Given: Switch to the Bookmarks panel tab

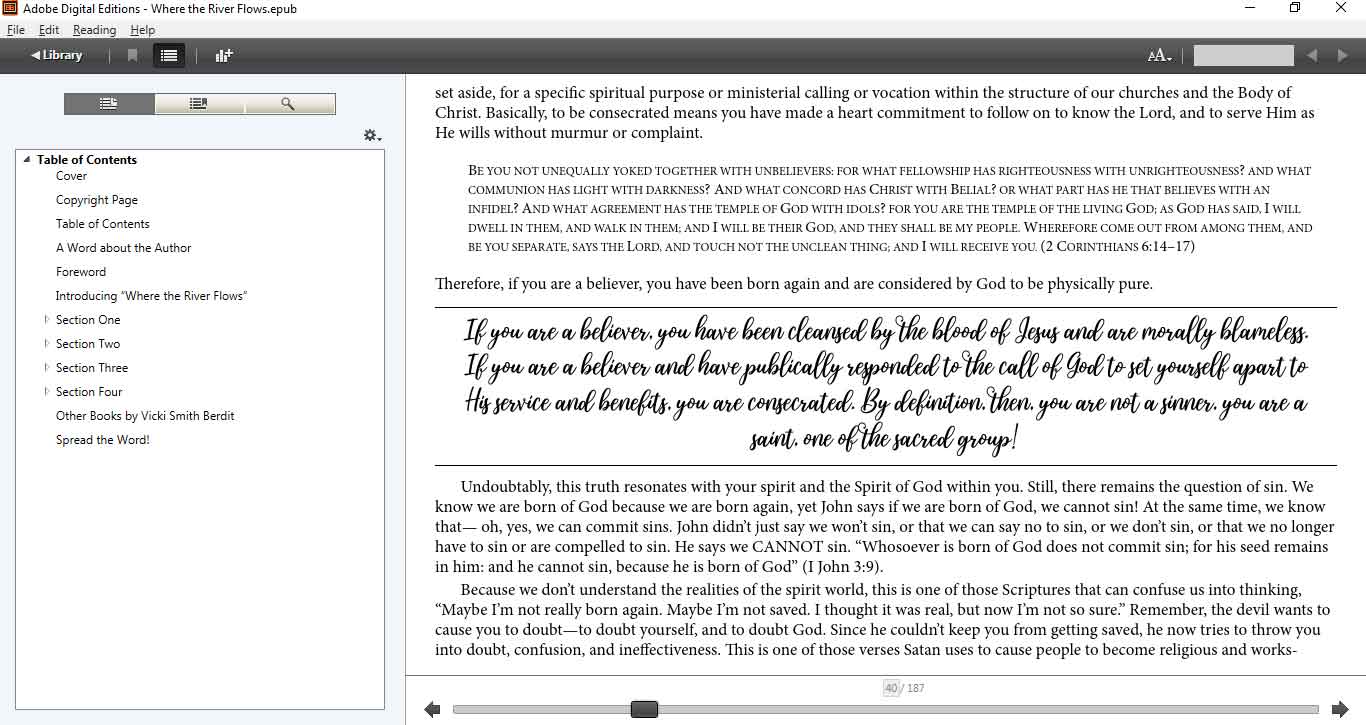Looking at the screenshot, I should (199, 104).
